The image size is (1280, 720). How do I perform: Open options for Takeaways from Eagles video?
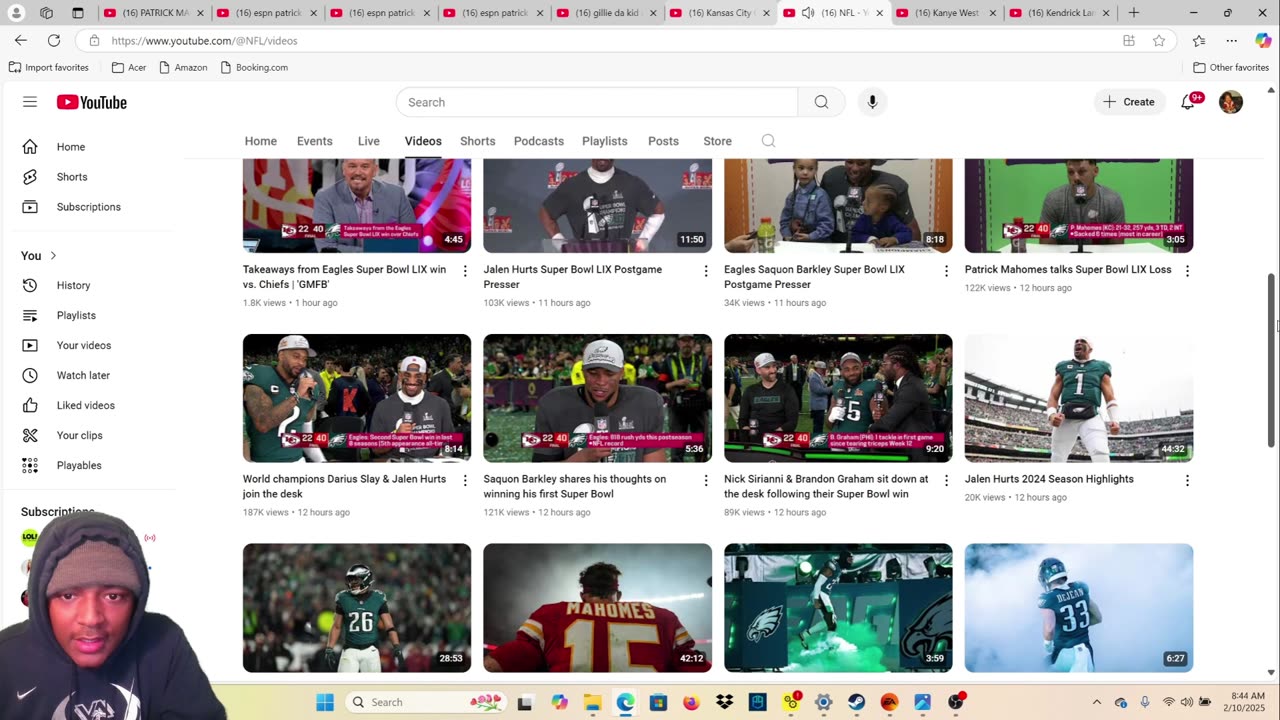click(x=465, y=271)
